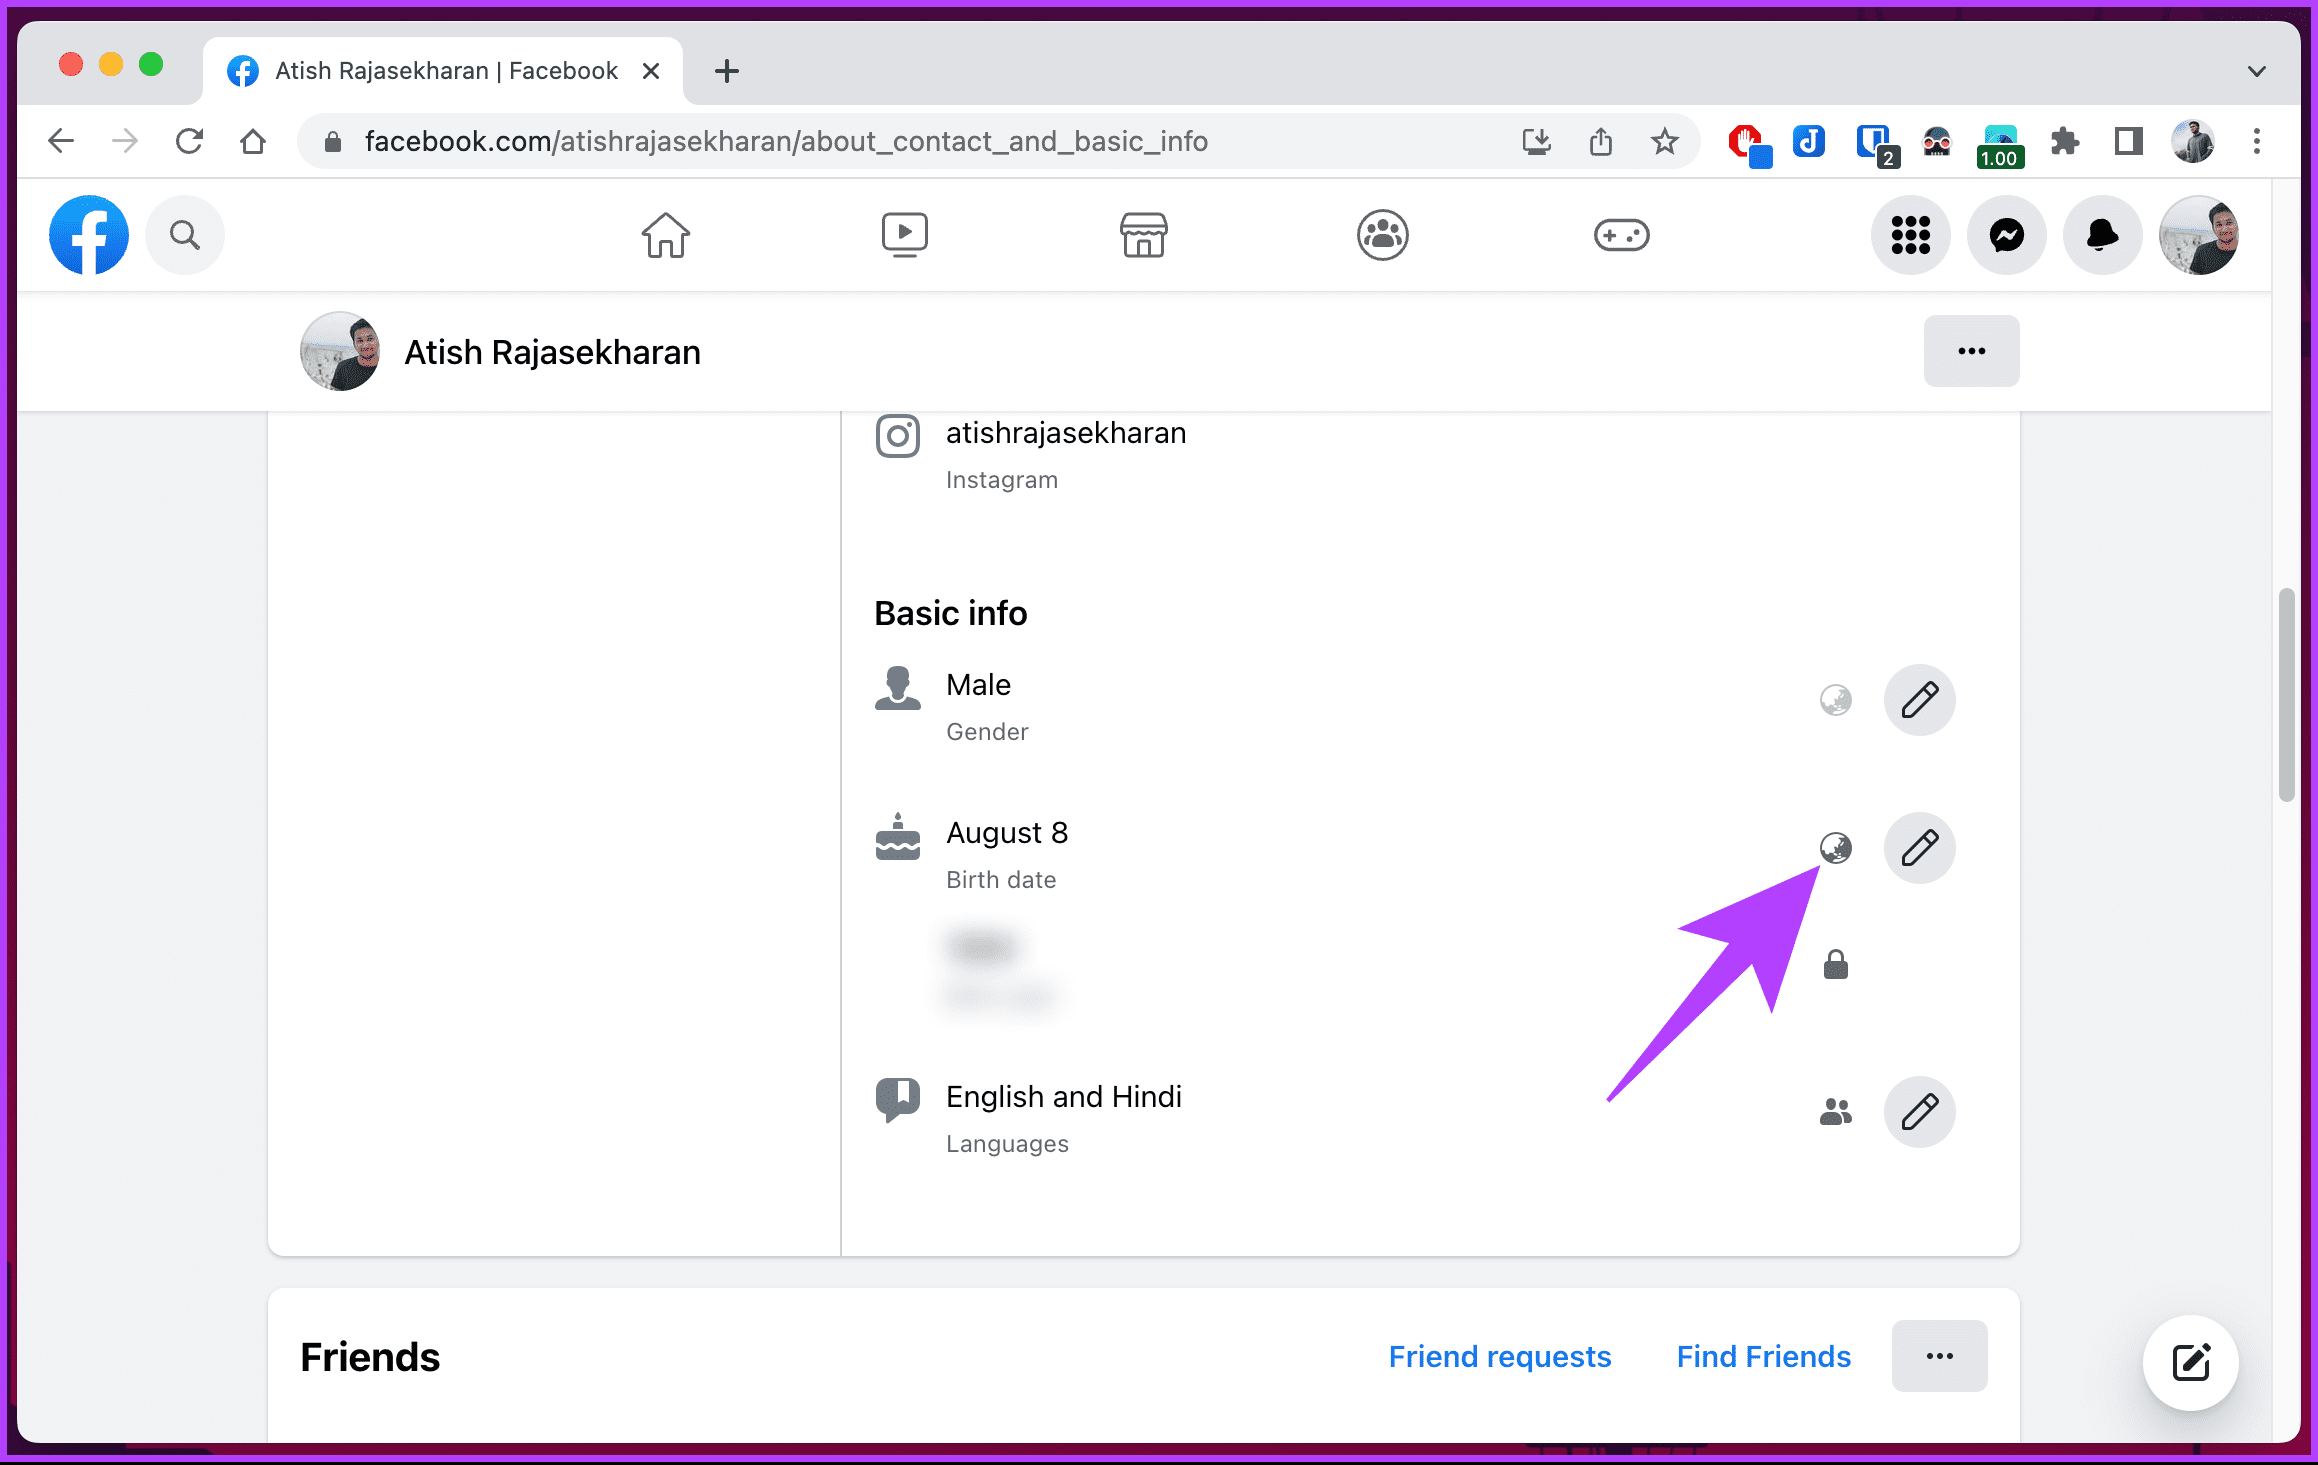The width and height of the screenshot is (2318, 1465).
Task: Click the Instagram icon next to atishrajasekharan
Action: click(898, 436)
